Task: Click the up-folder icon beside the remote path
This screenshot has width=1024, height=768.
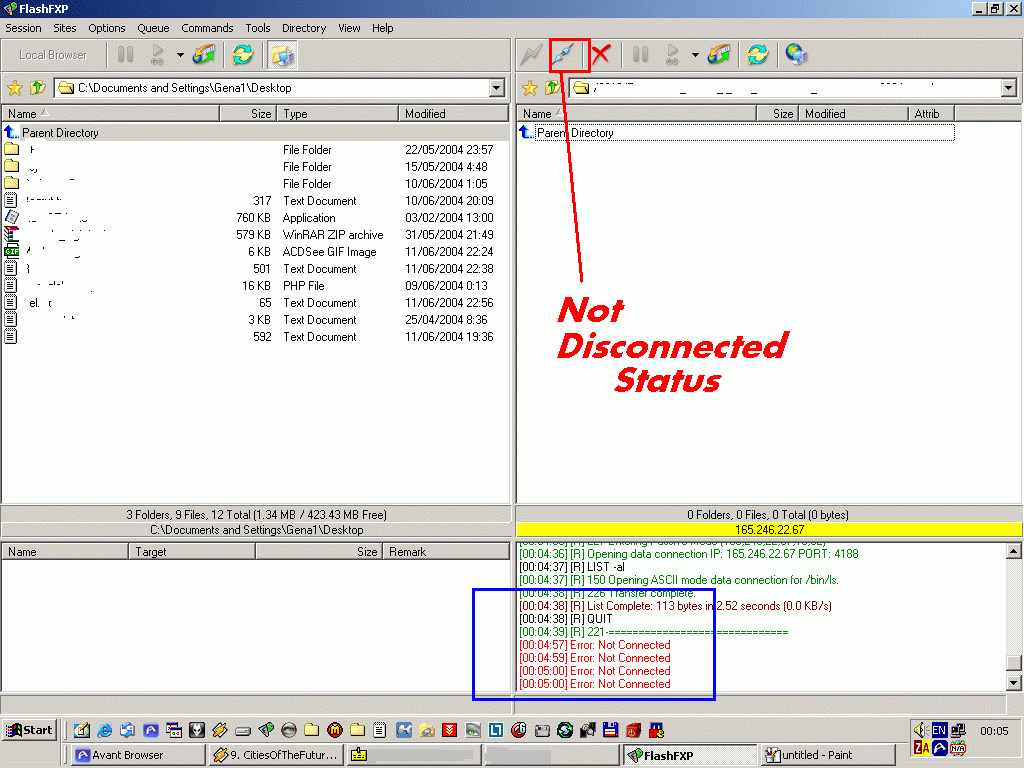Action: [552, 88]
